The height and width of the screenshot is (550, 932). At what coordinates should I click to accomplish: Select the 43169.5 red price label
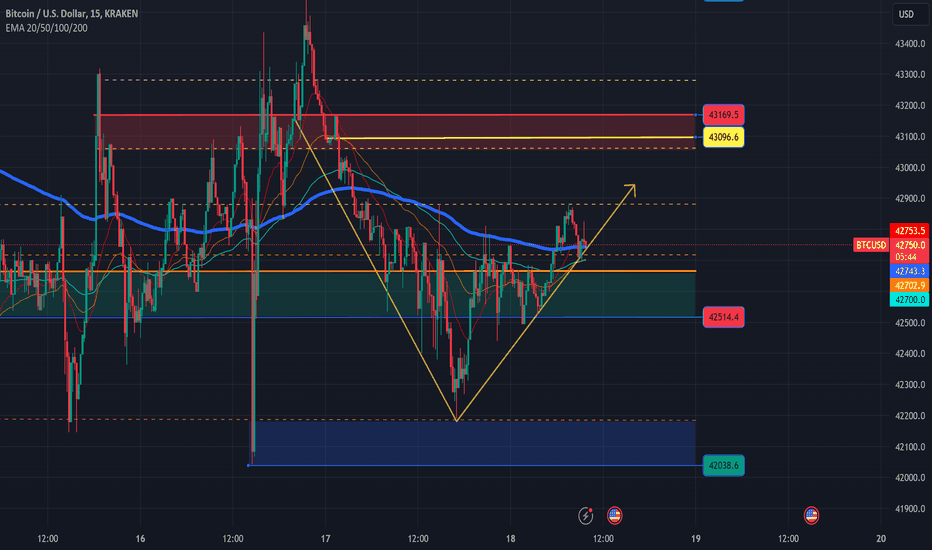723,115
